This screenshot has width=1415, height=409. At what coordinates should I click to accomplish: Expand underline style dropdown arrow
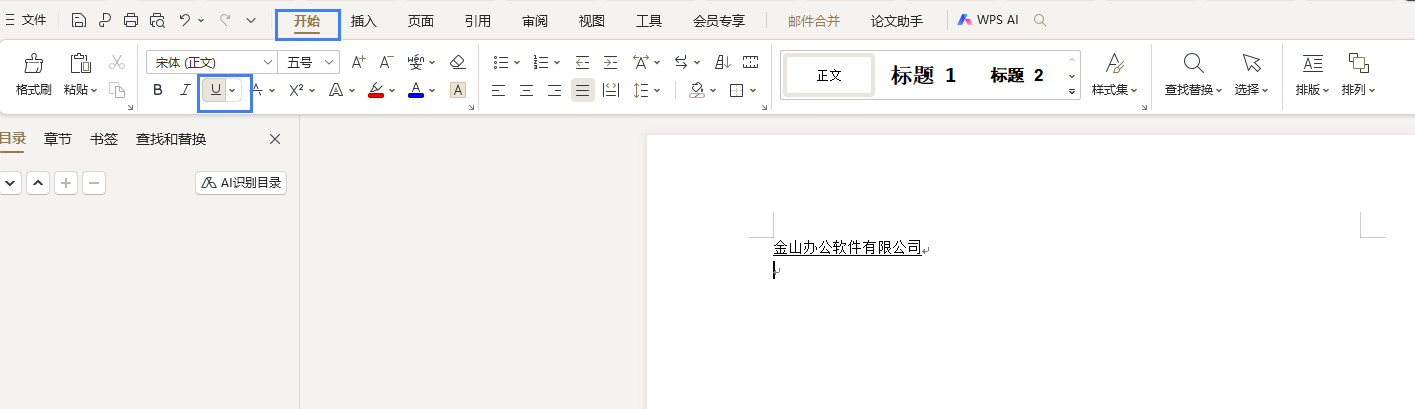(233, 90)
